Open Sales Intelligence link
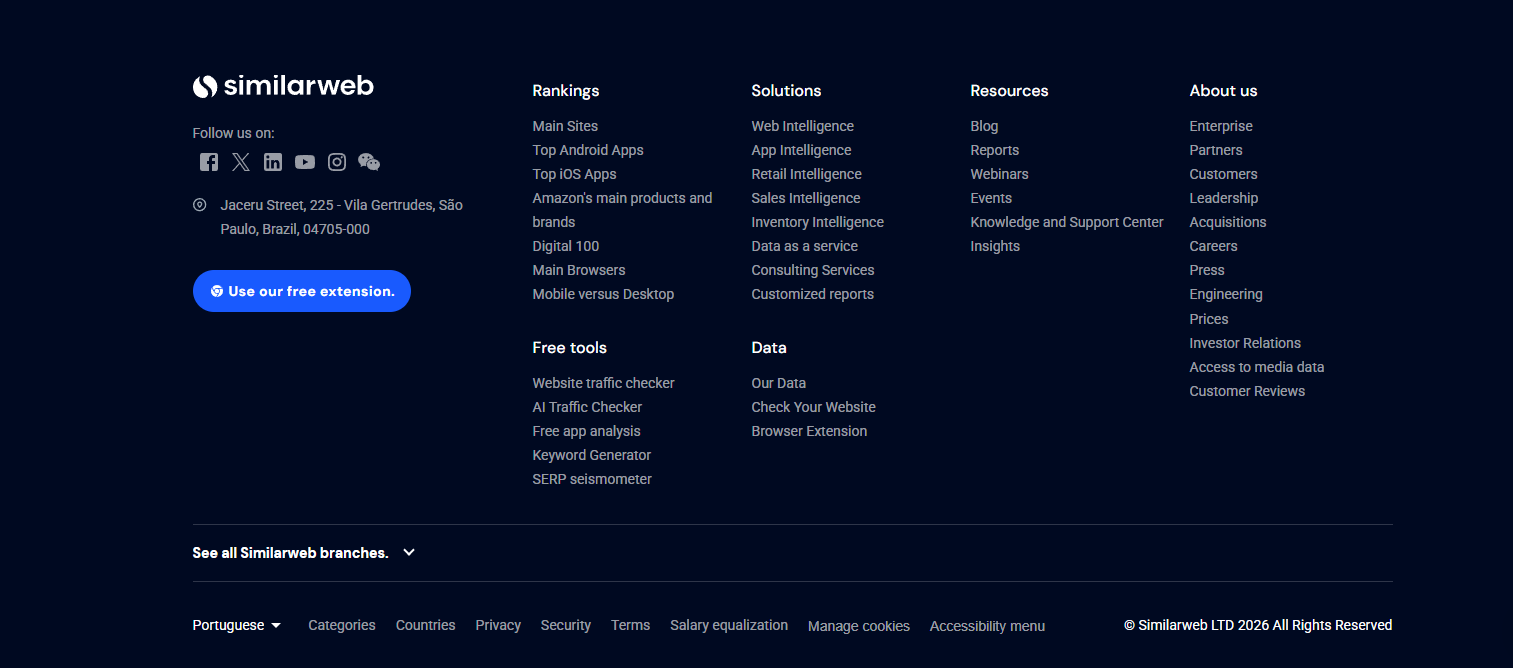1513x668 pixels. click(806, 198)
